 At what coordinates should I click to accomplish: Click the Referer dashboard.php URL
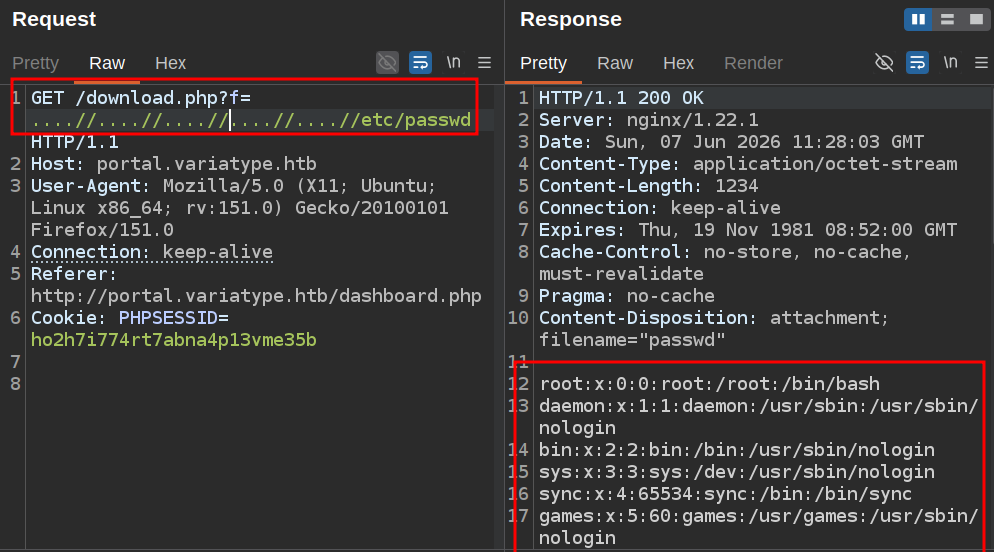256,296
